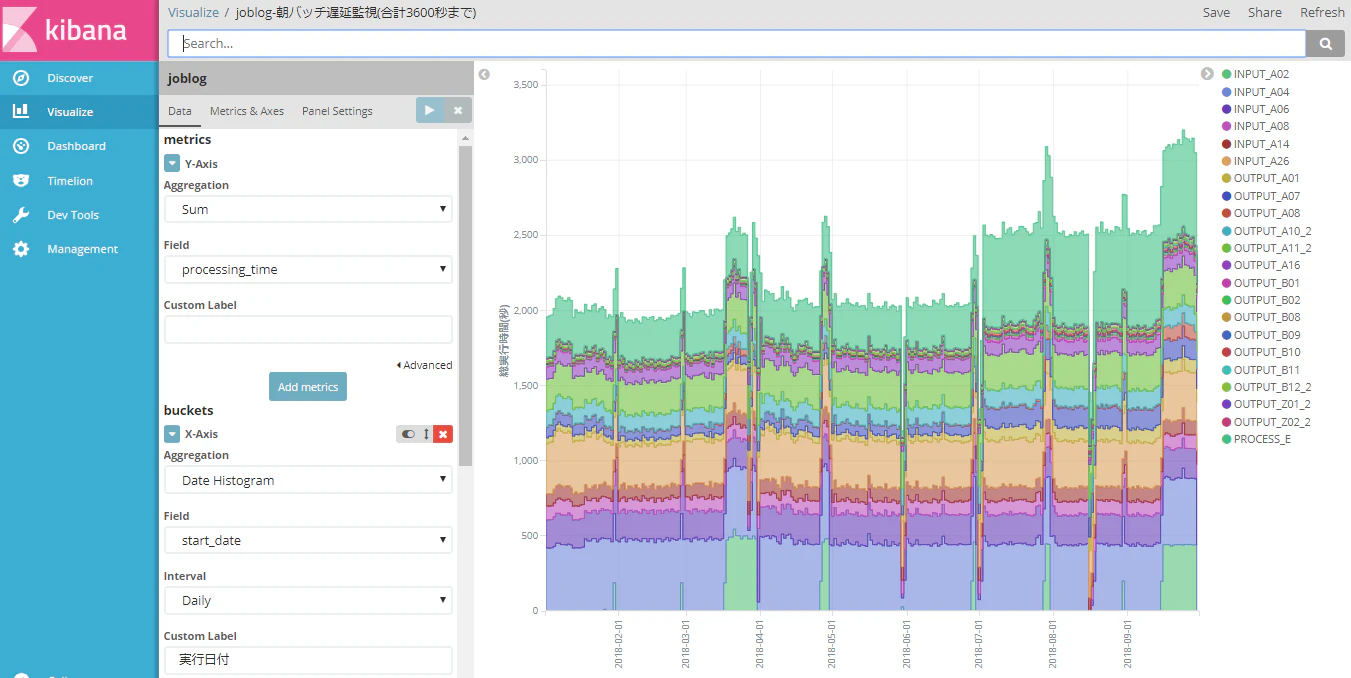Select OUTPUT_B10 legend entry
Screen dimensions: 1351x678
pos(1261,352)
